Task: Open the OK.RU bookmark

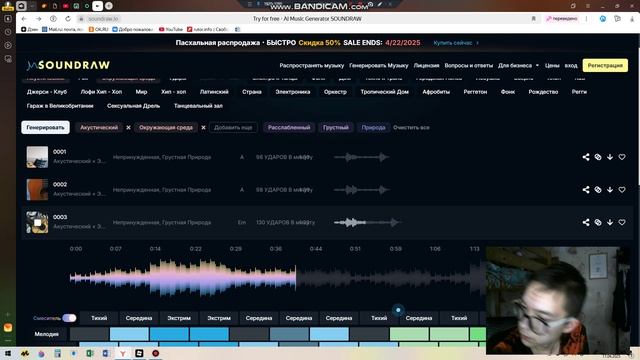Action: (98, 29)
